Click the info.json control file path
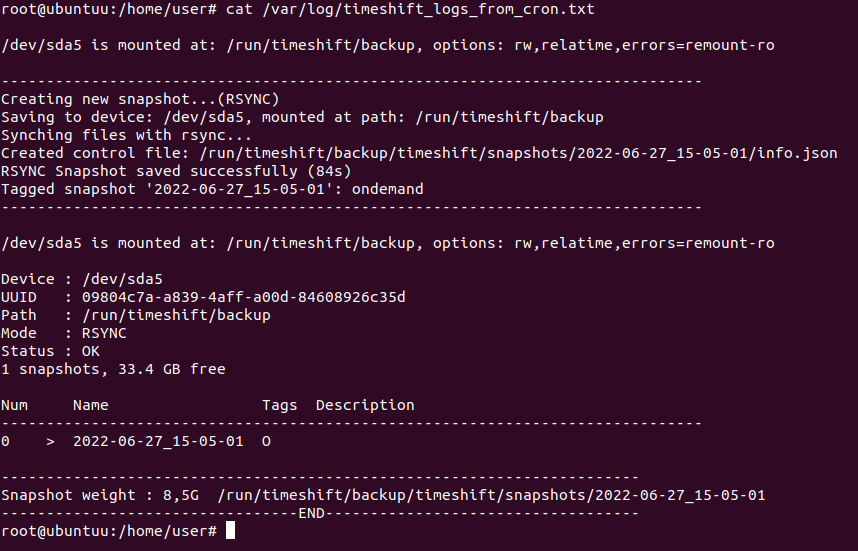 click(520, 153)
